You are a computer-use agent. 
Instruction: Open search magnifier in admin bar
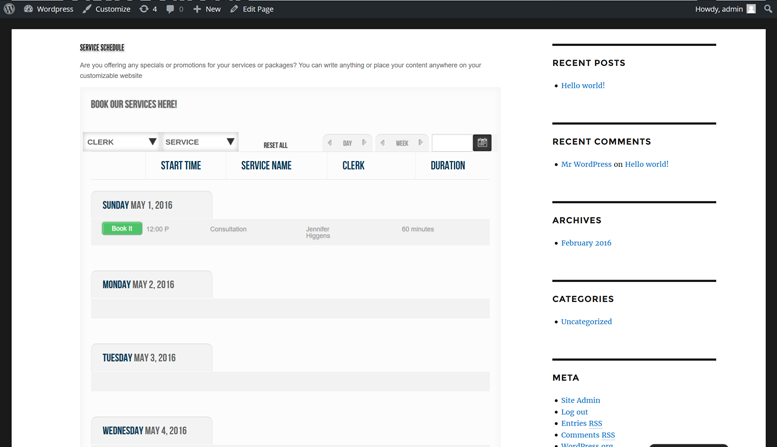pos(768,9)
